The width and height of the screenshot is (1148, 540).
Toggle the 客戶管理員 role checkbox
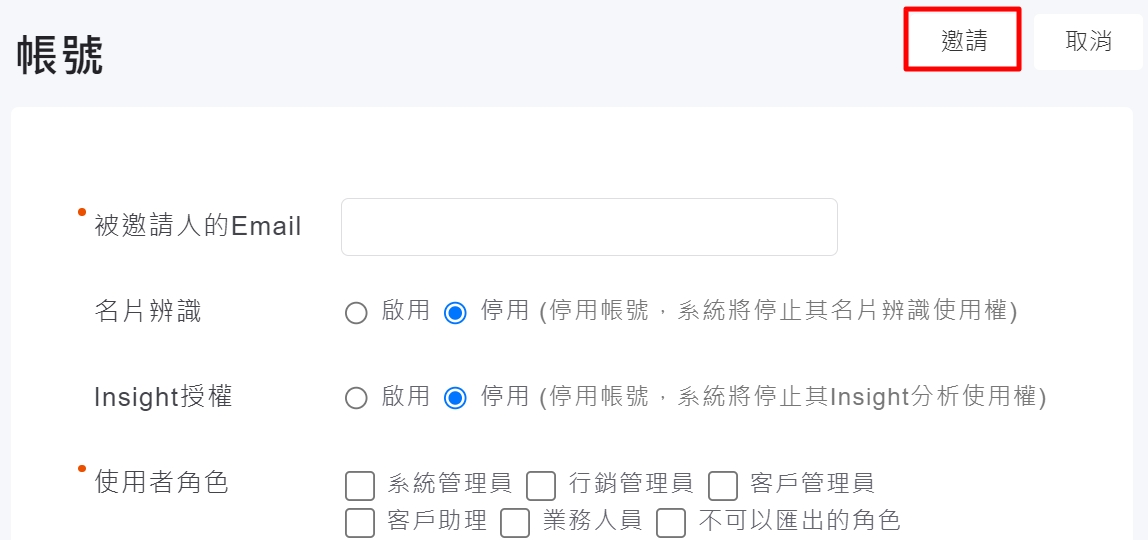coord(722,486)
